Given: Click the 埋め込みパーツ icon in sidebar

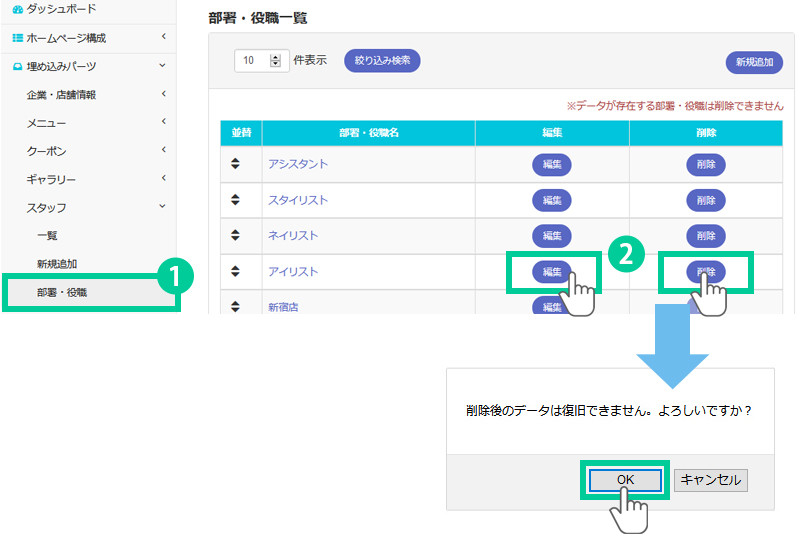Looking at the screenshot, I should tap(17, 67).
